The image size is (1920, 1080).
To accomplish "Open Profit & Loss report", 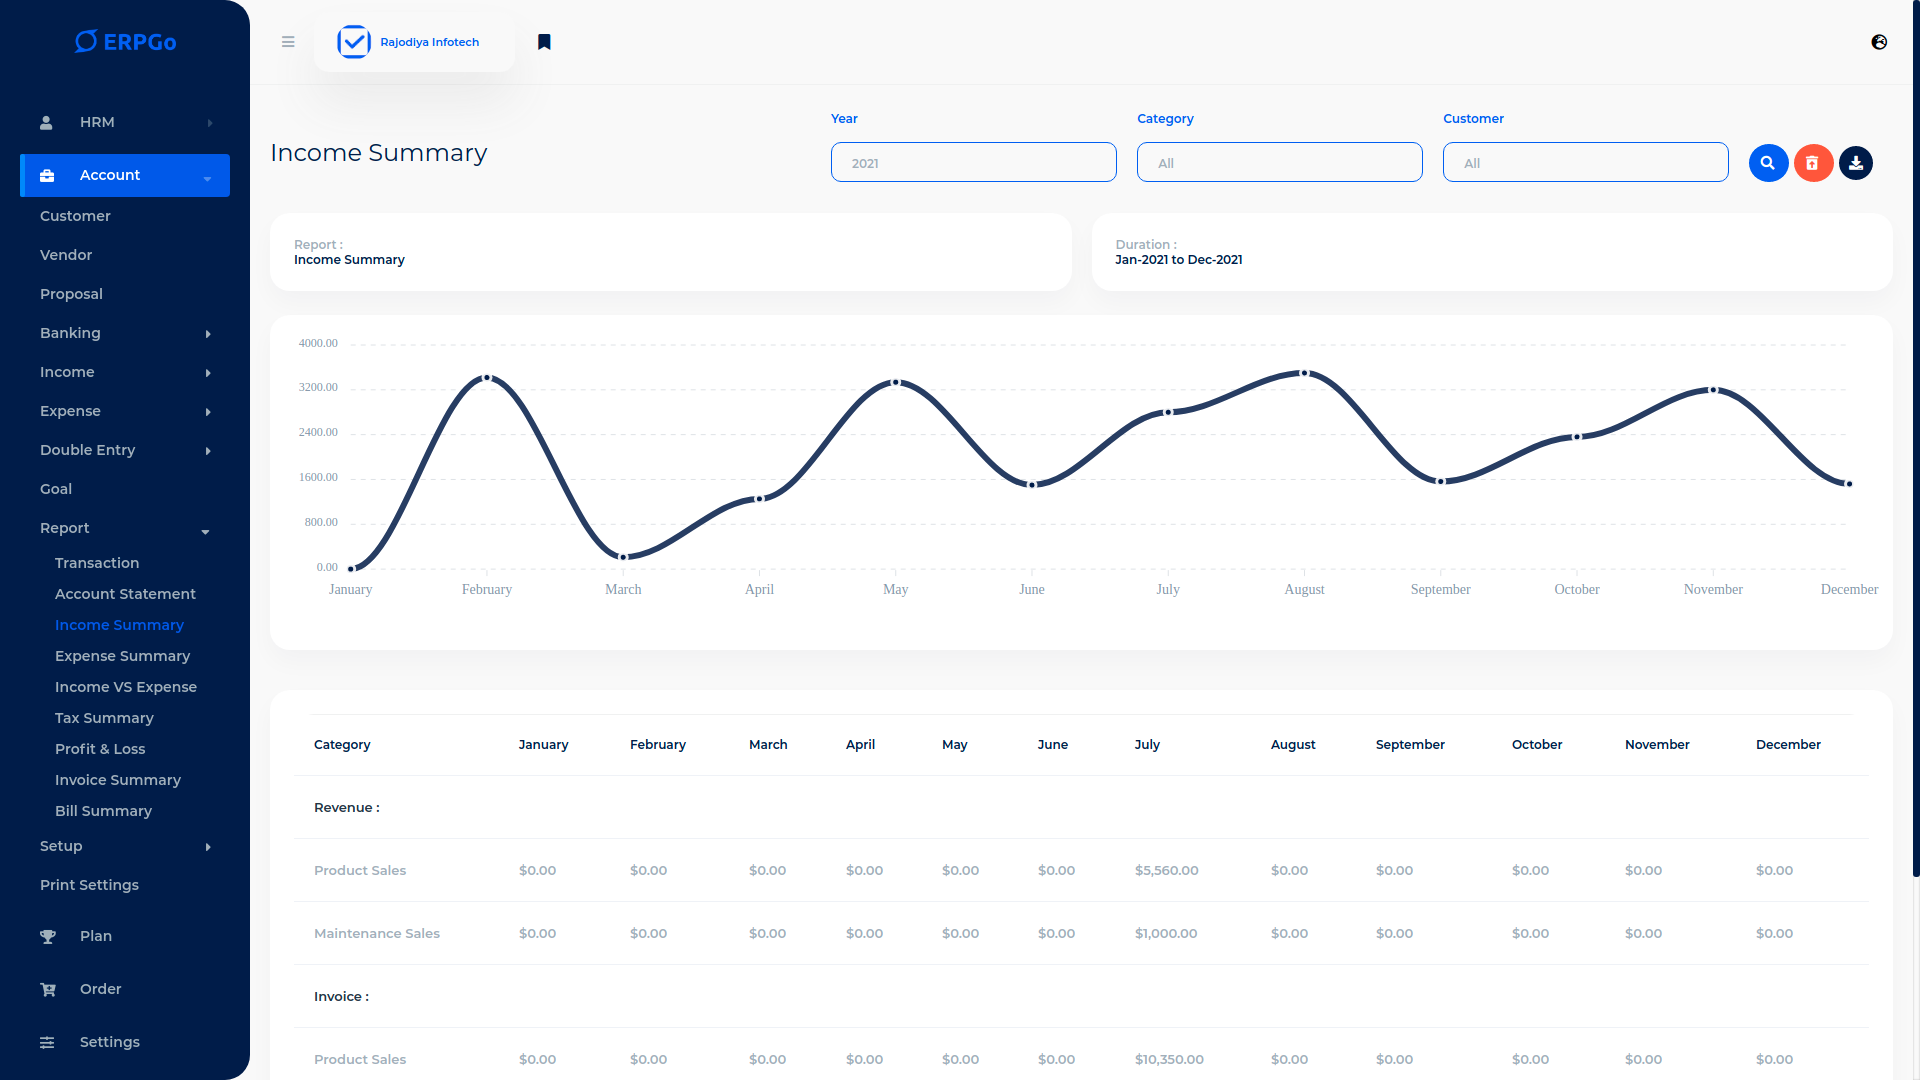I will (x=100, y=749).
